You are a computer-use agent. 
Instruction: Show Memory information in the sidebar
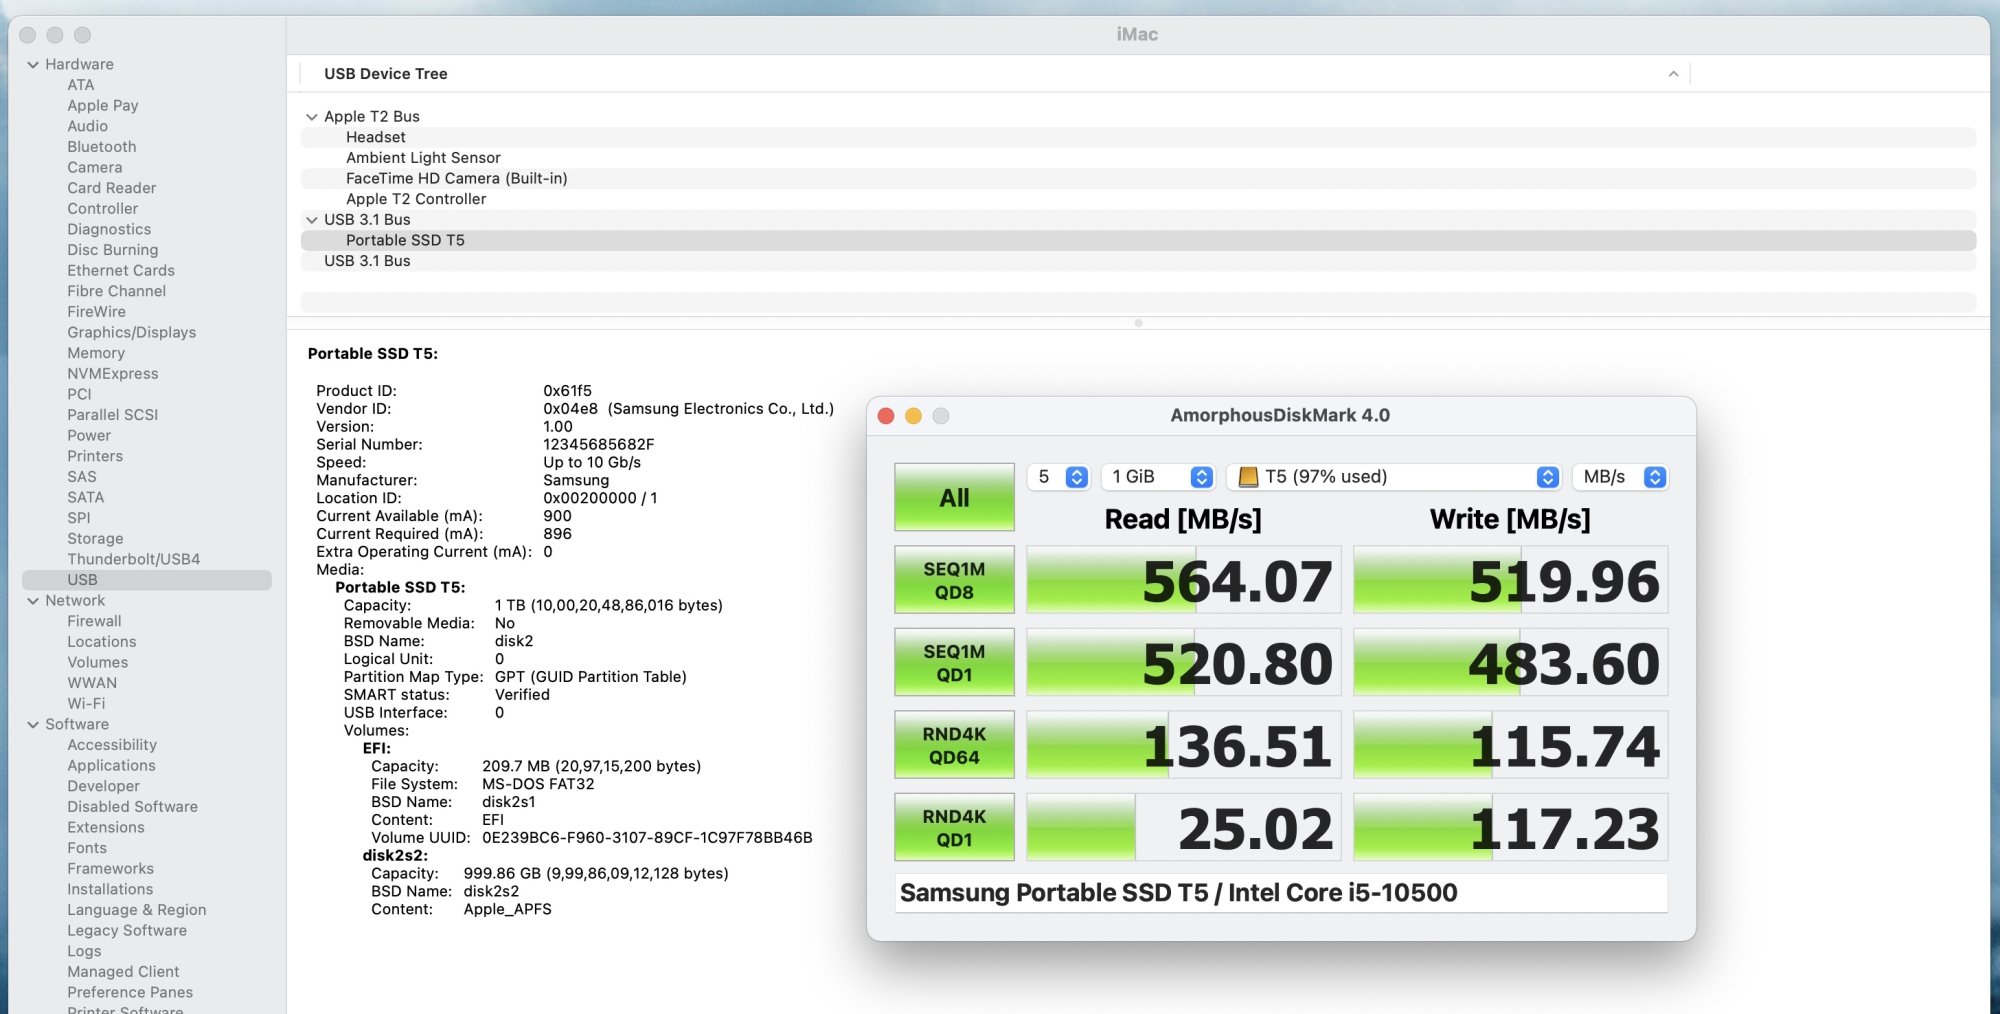click(x=96, y=353)
